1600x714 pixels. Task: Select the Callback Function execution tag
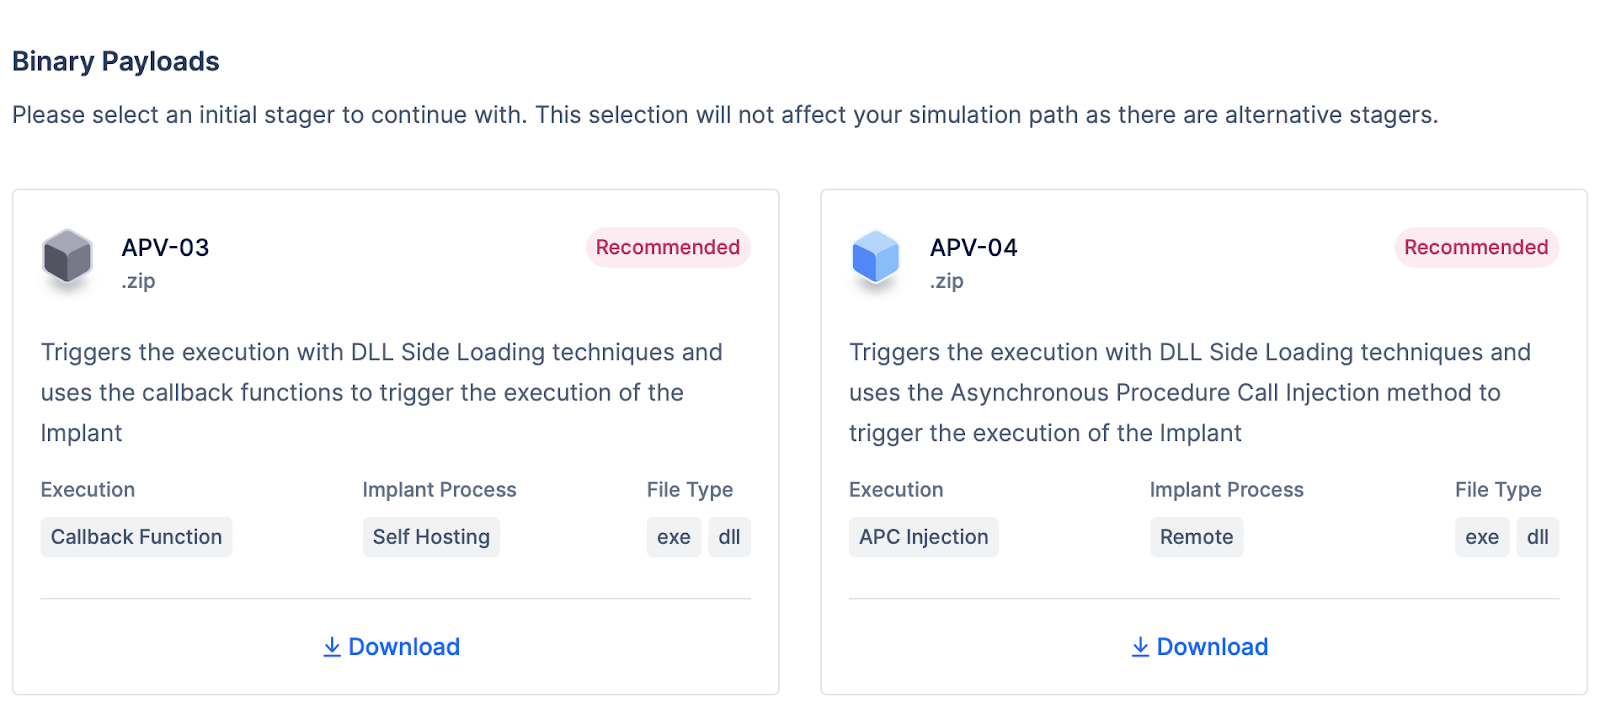point(136,537)
